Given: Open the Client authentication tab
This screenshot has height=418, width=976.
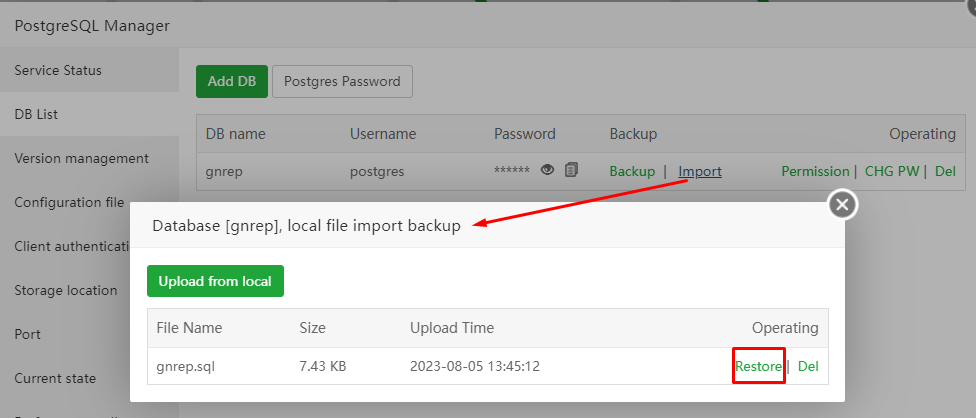Looking at the screenshot, I should (x=70, y=246).
